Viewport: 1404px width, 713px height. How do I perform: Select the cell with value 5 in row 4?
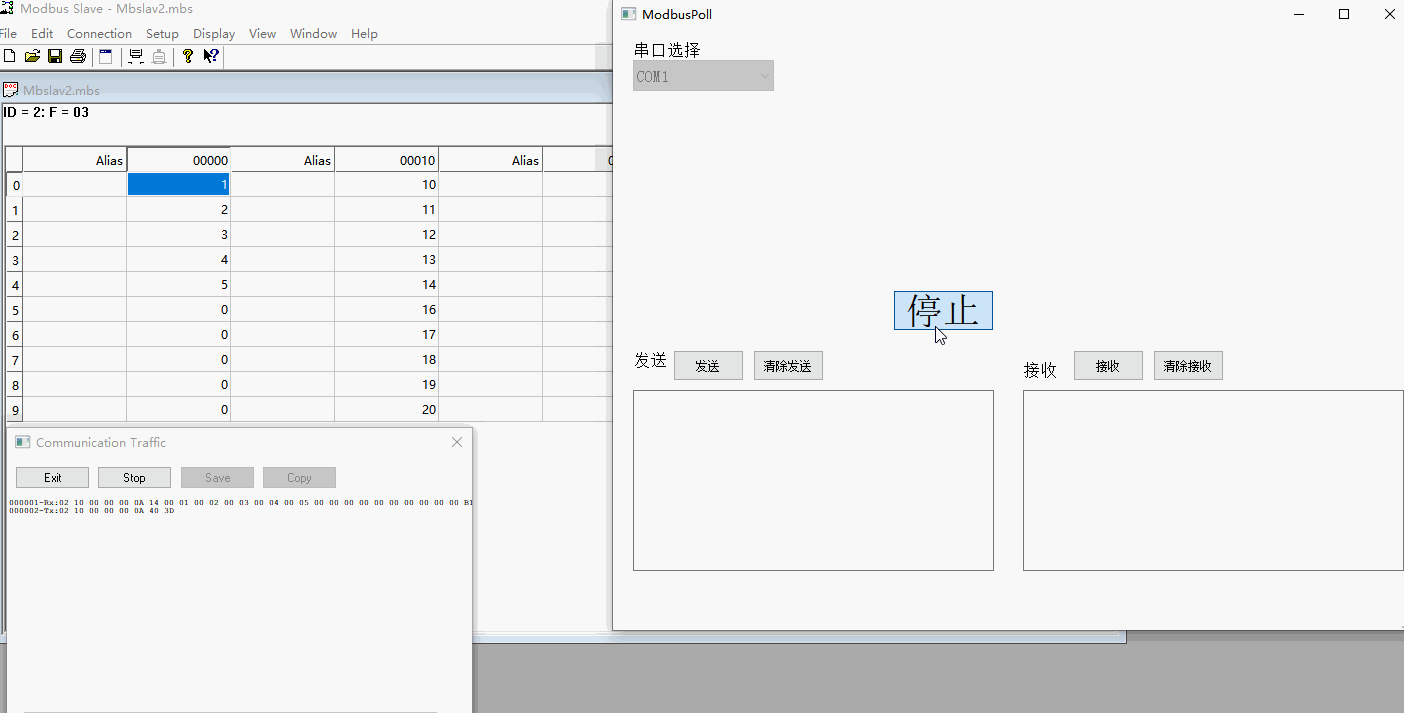(179, 285)
